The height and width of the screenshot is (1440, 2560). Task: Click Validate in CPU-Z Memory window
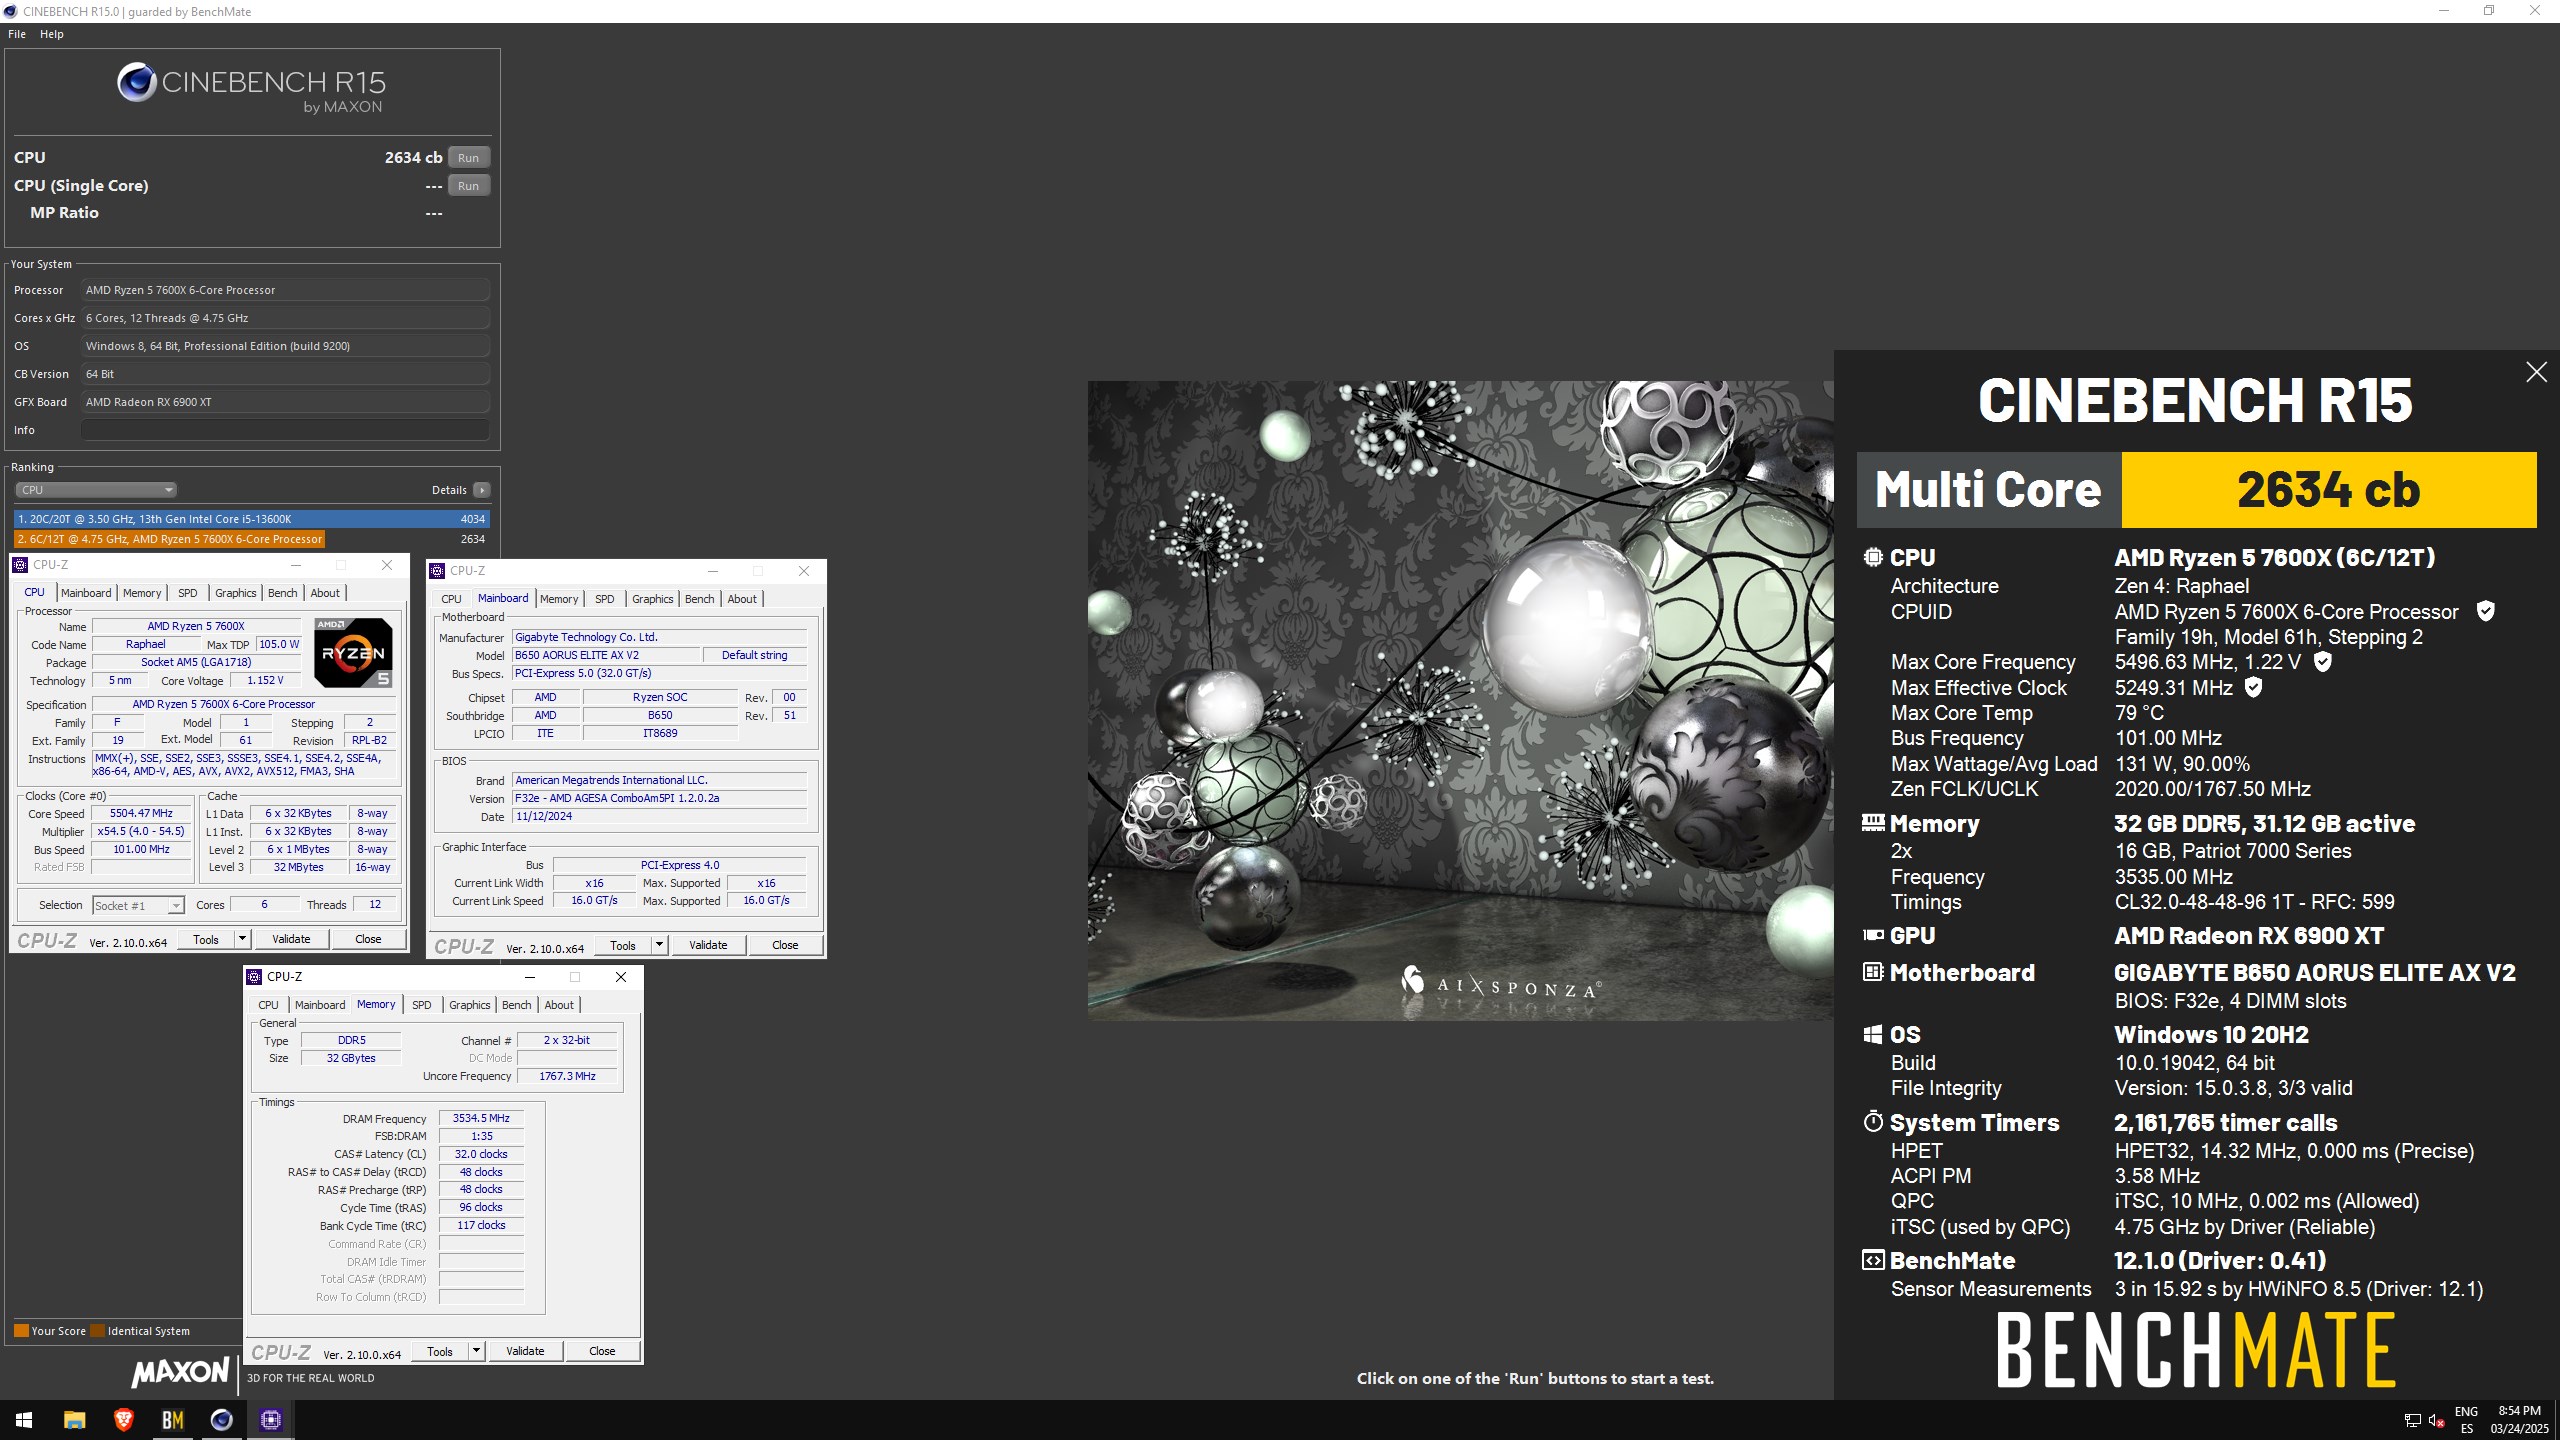pos(525,1351)
